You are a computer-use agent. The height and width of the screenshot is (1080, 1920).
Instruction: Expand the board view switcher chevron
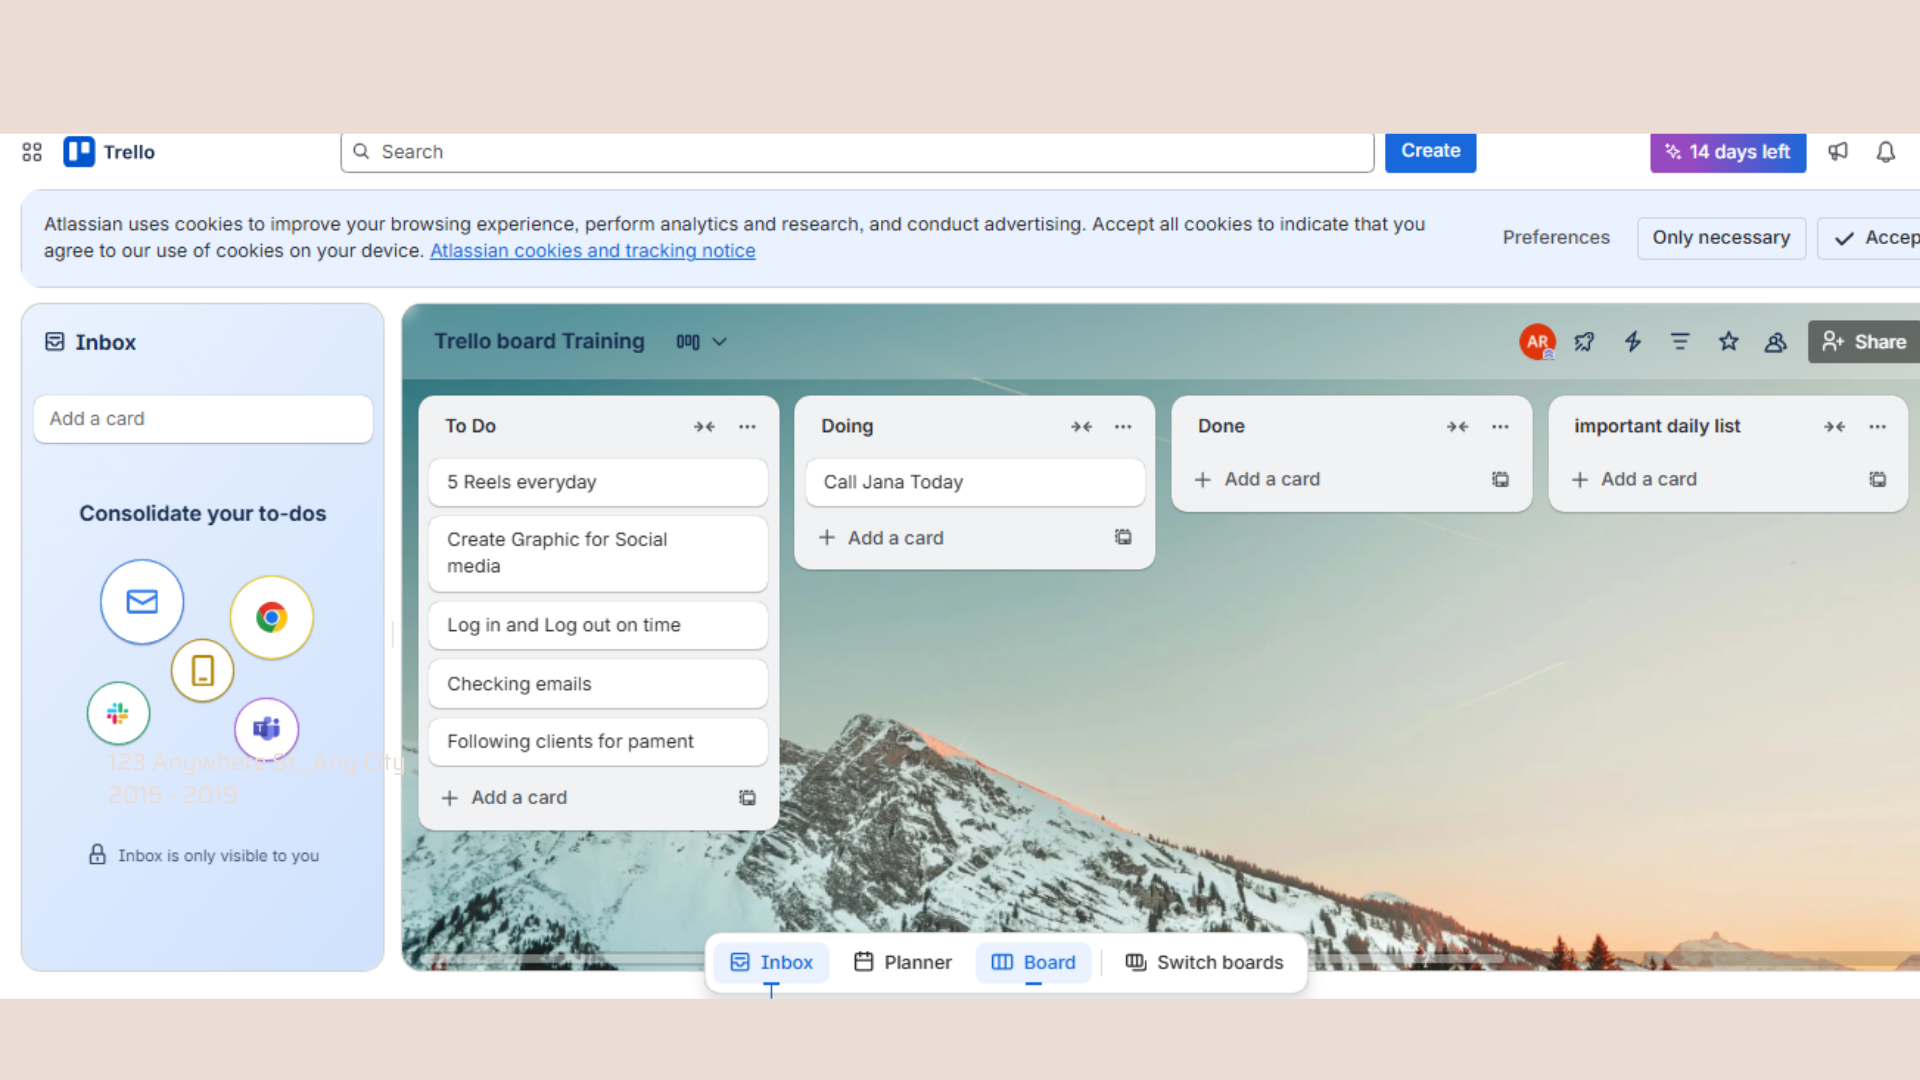click(x=719, y=342)
